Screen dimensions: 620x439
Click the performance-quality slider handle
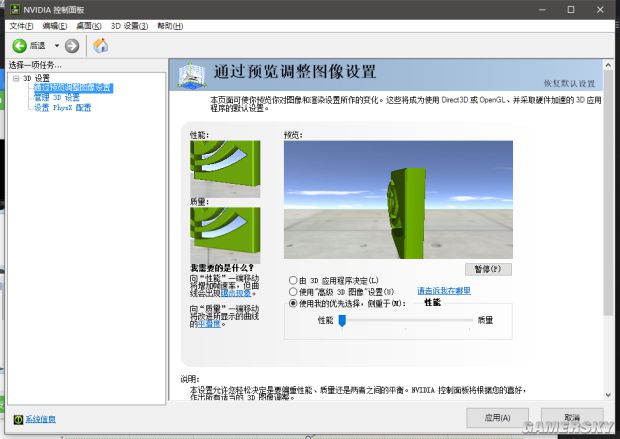pos(342,321)
